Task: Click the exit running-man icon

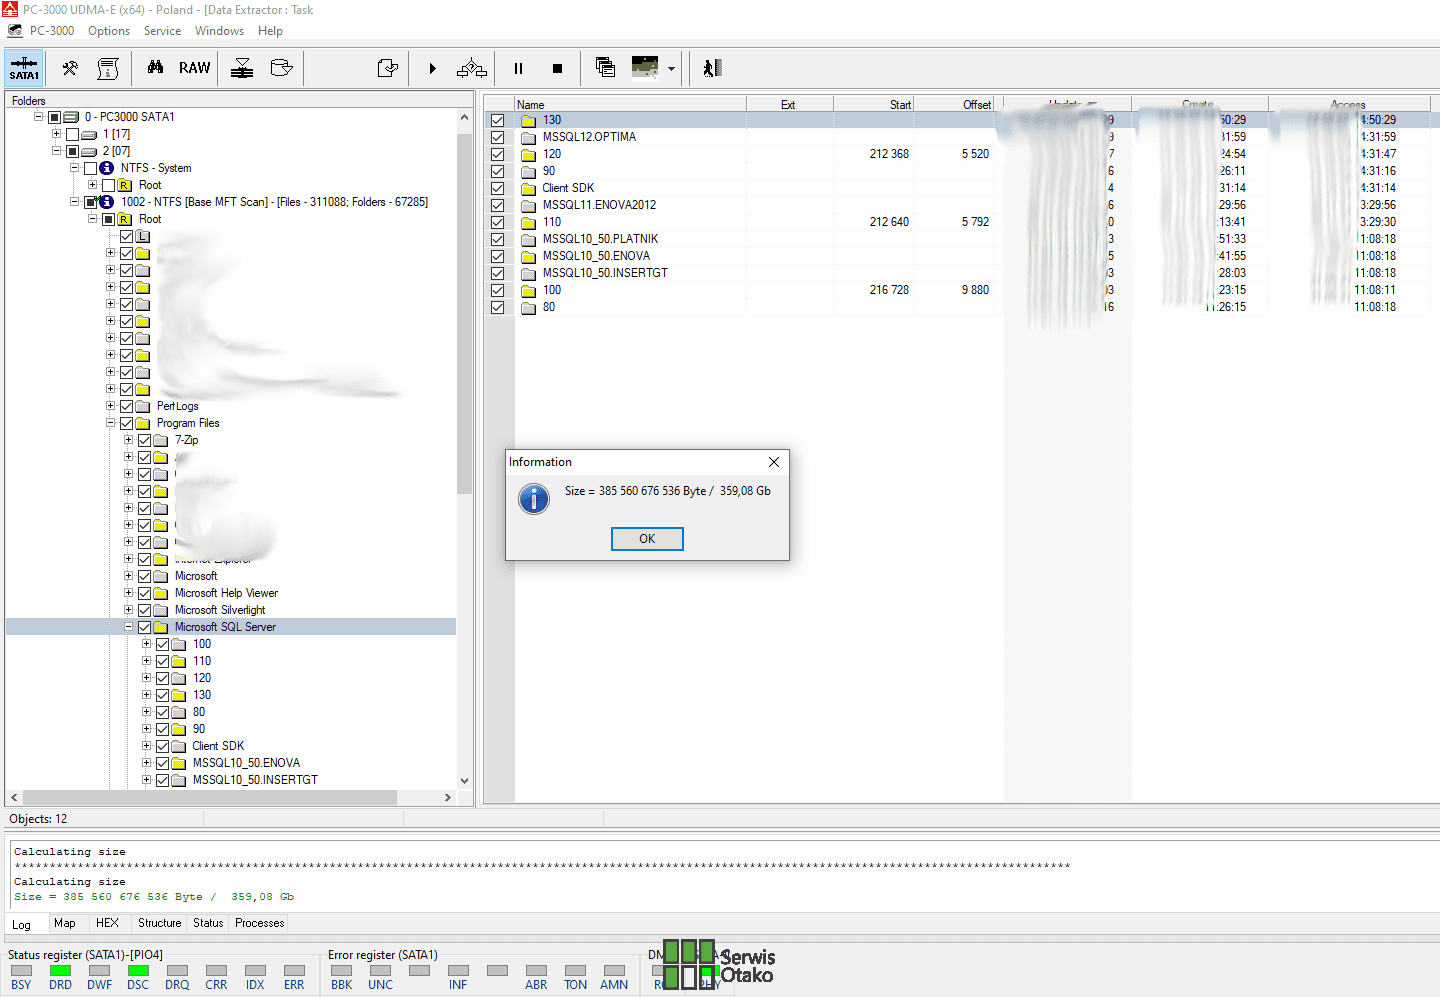Action: [712, 68]
